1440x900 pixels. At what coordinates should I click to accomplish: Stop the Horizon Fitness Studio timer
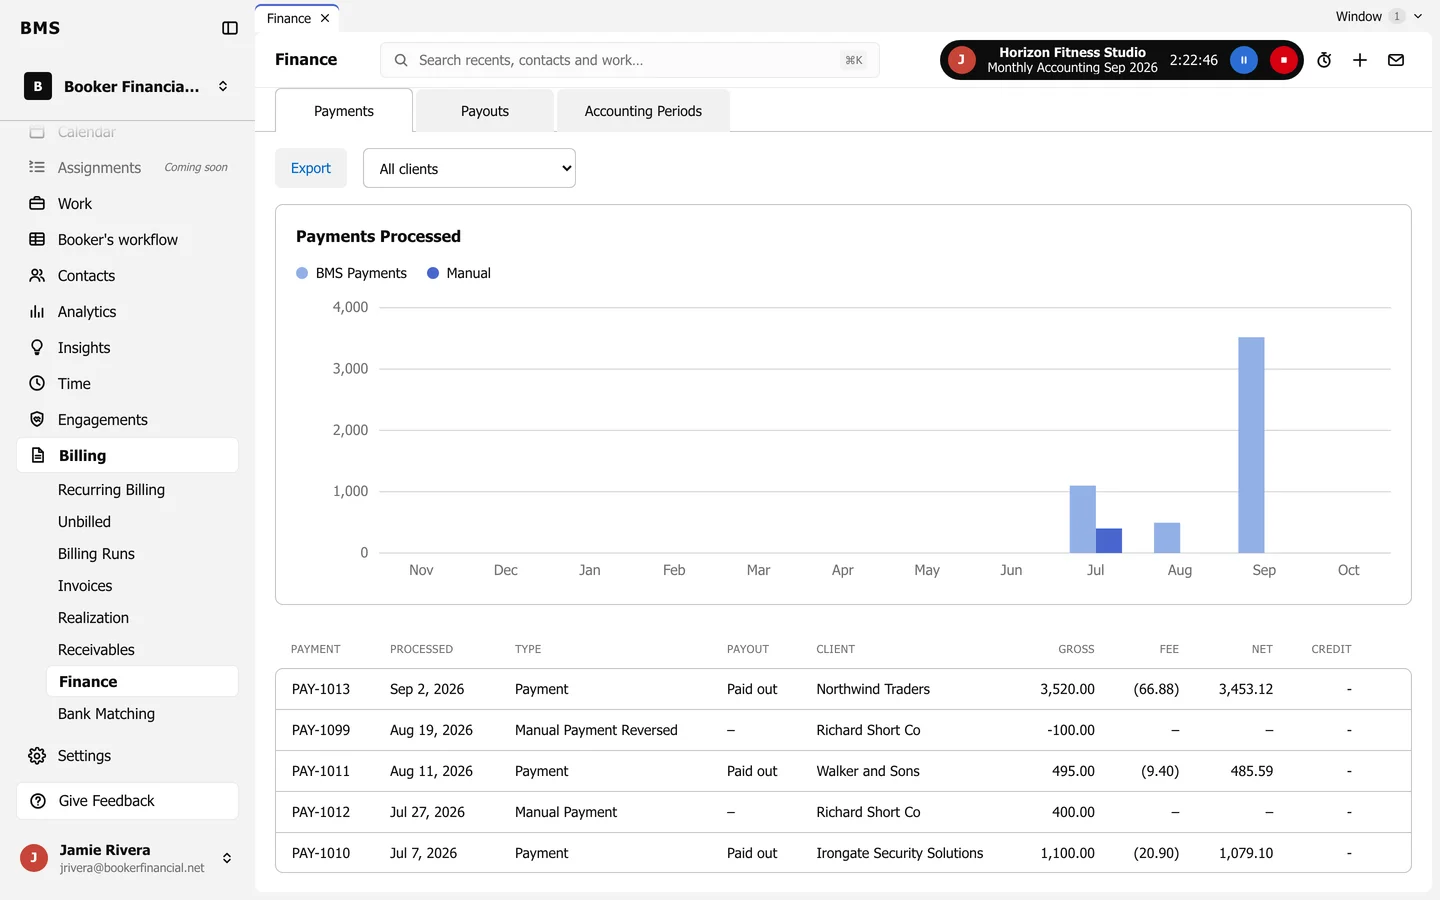tap(1284, 60)
